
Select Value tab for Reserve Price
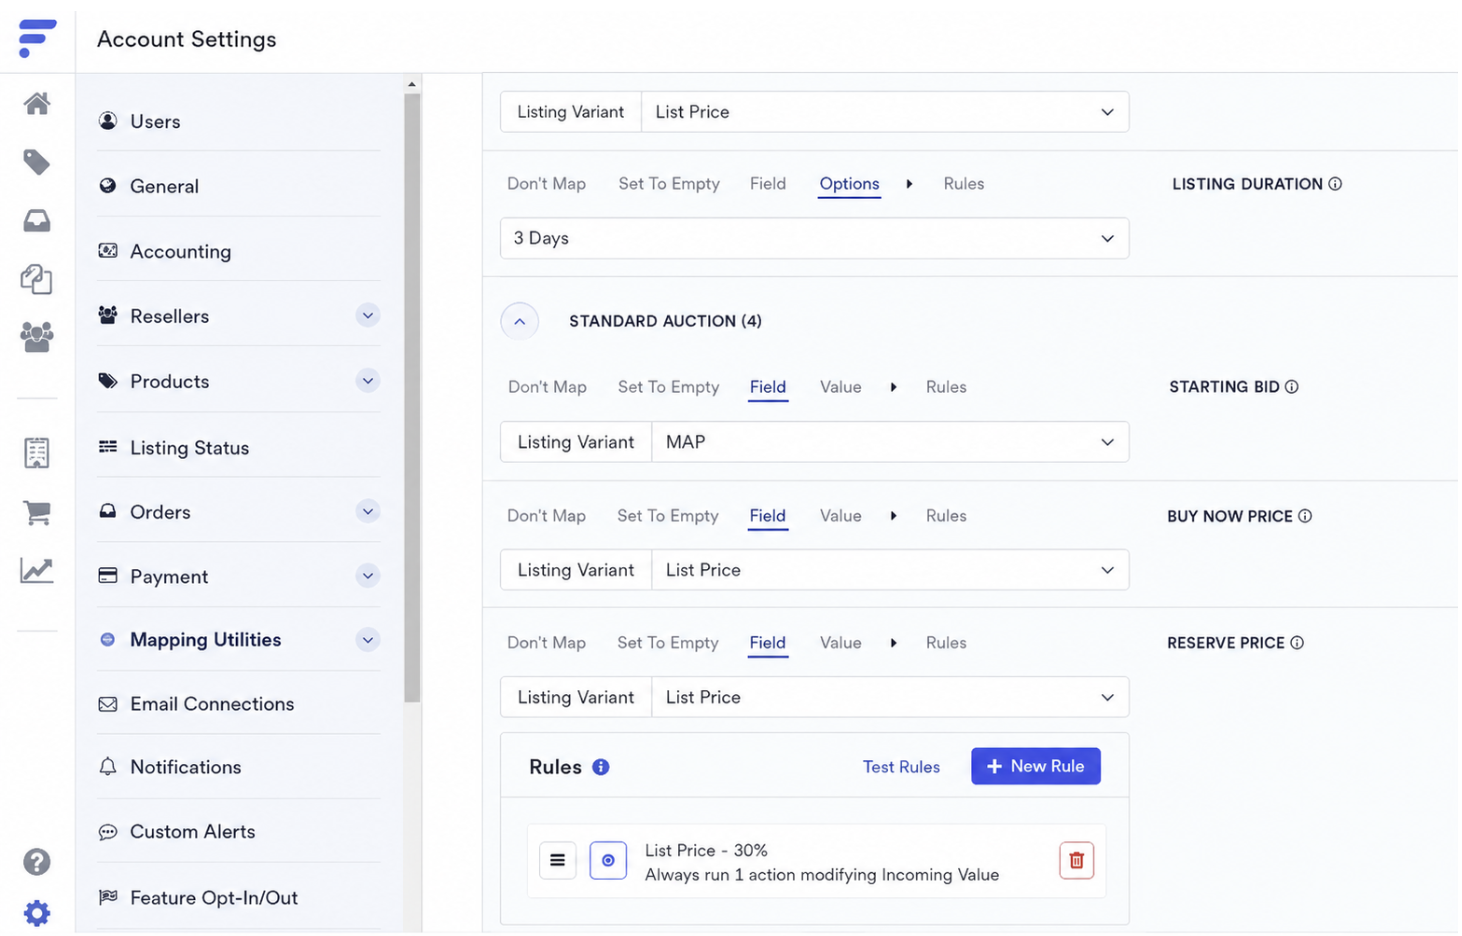pyautogui.click(x=841, y=643)
